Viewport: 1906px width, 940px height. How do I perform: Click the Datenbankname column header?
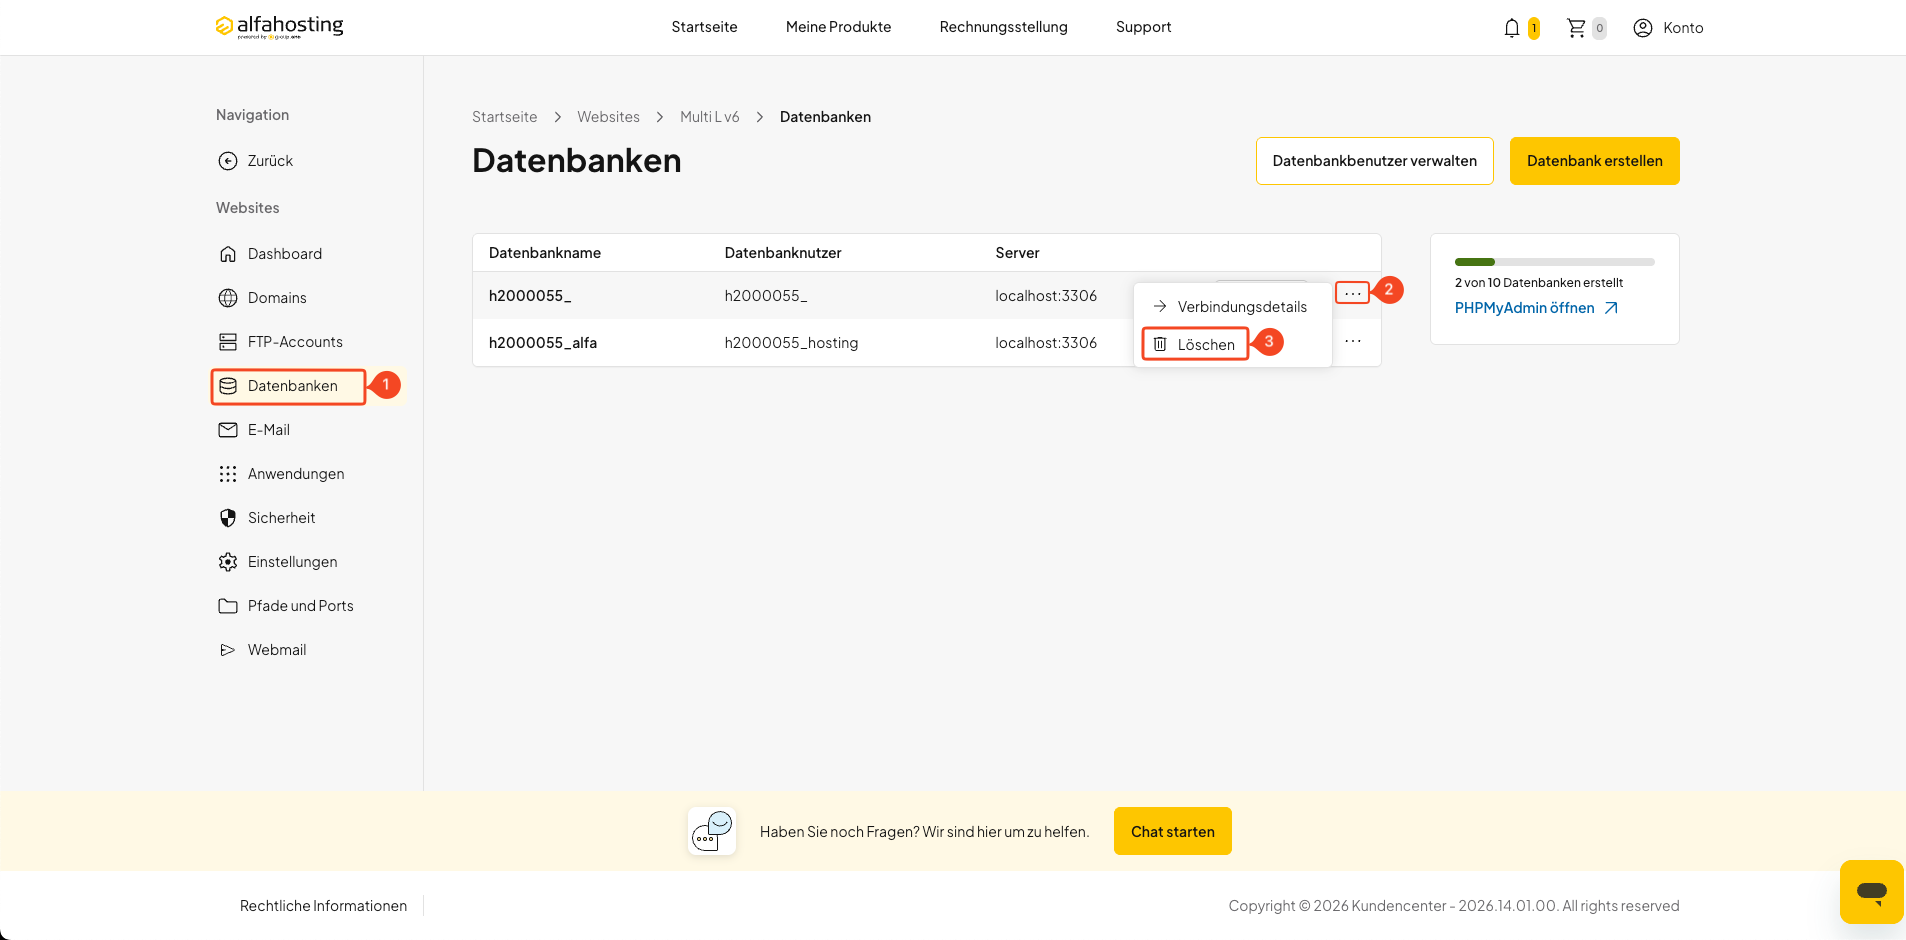pos(545,253)
